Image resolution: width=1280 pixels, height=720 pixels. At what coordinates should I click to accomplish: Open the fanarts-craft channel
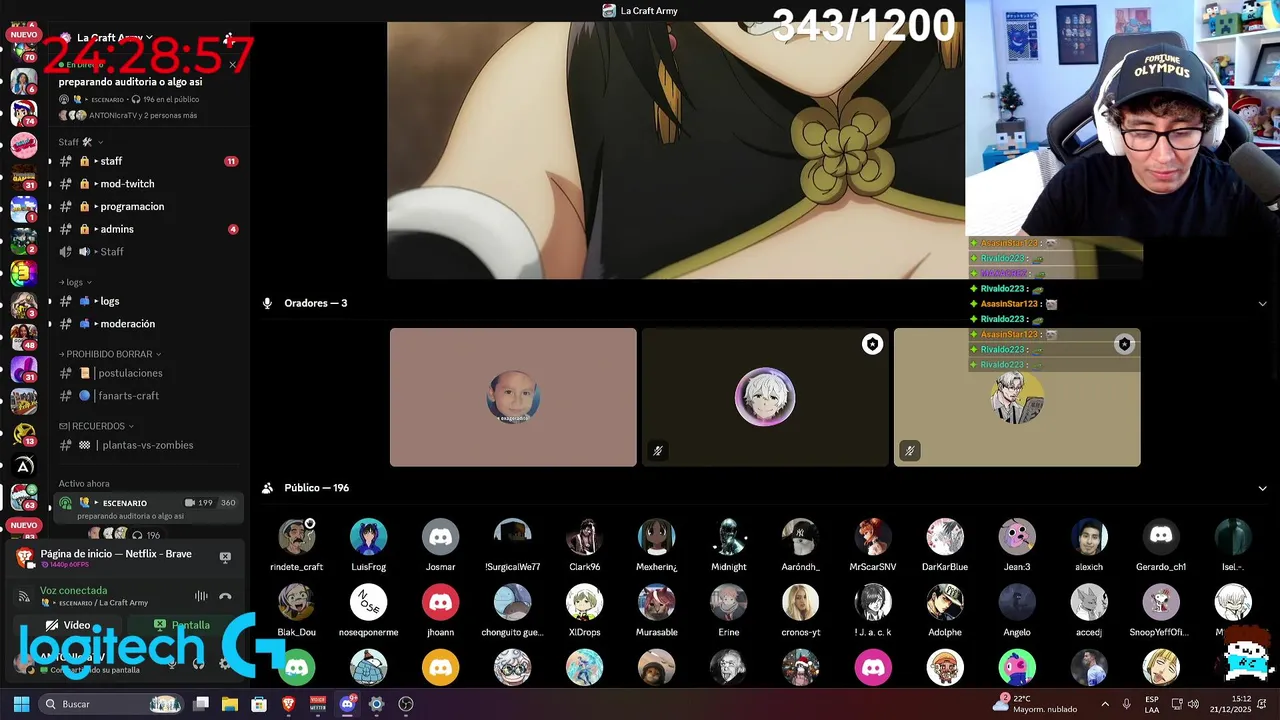(x=147, y=396)
